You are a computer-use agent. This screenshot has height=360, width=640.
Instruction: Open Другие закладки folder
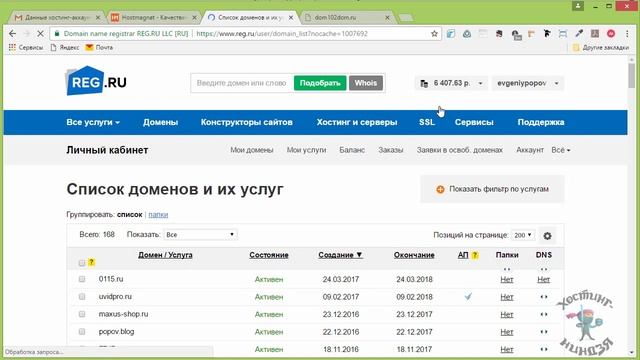(x=600, y=47)
